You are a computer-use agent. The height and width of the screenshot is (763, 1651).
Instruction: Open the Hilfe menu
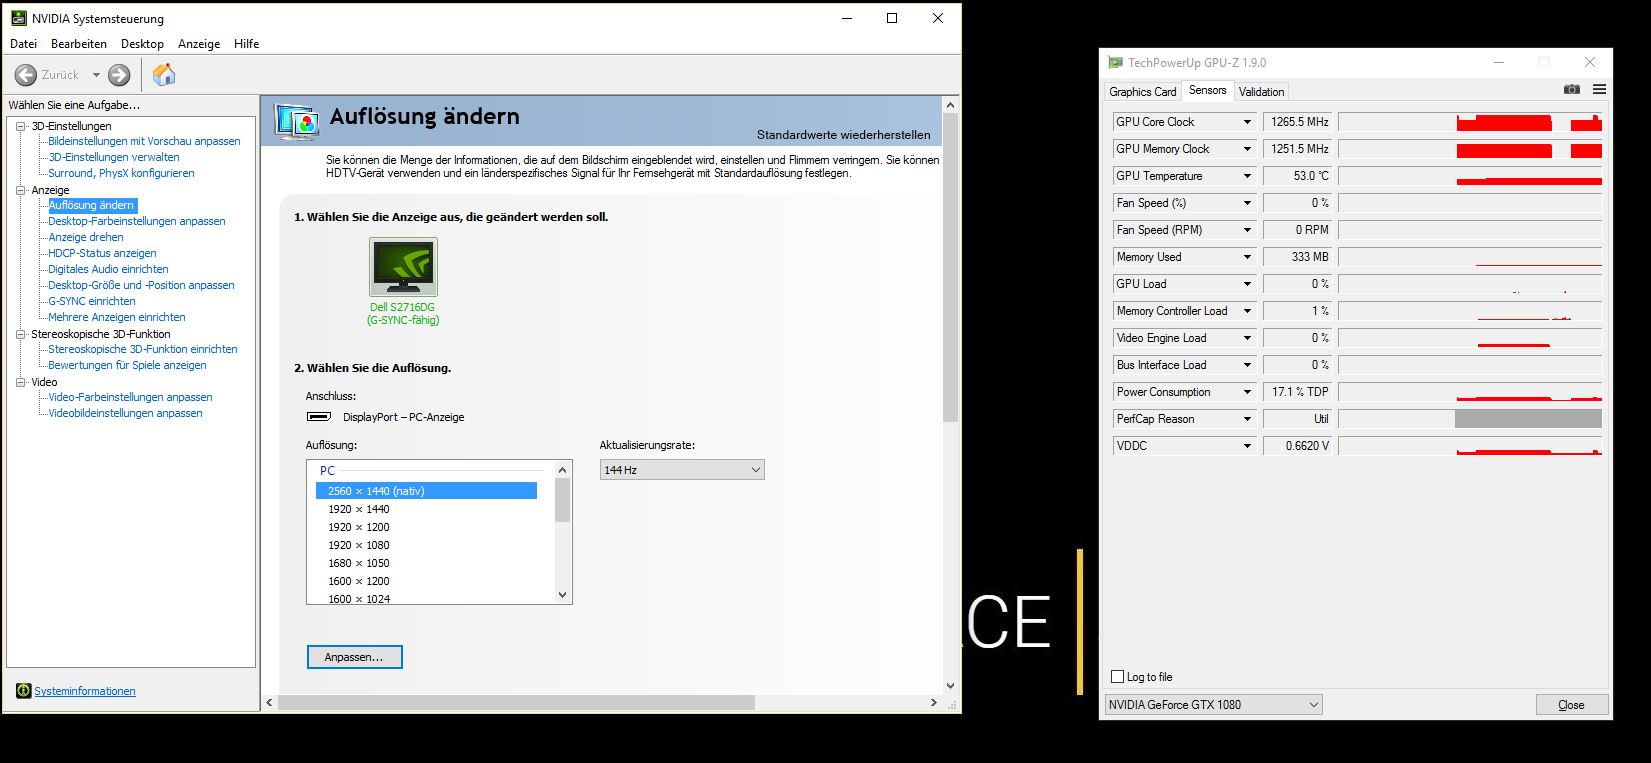pyautogui.click(x=246, y=44)
